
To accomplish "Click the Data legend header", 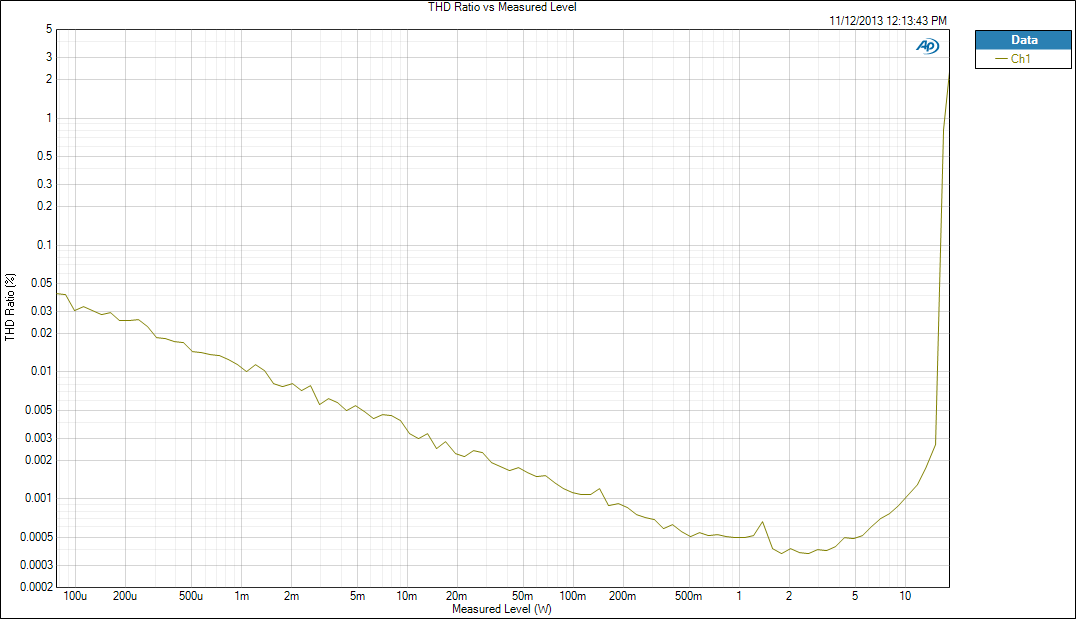I will click(1023, 40).
